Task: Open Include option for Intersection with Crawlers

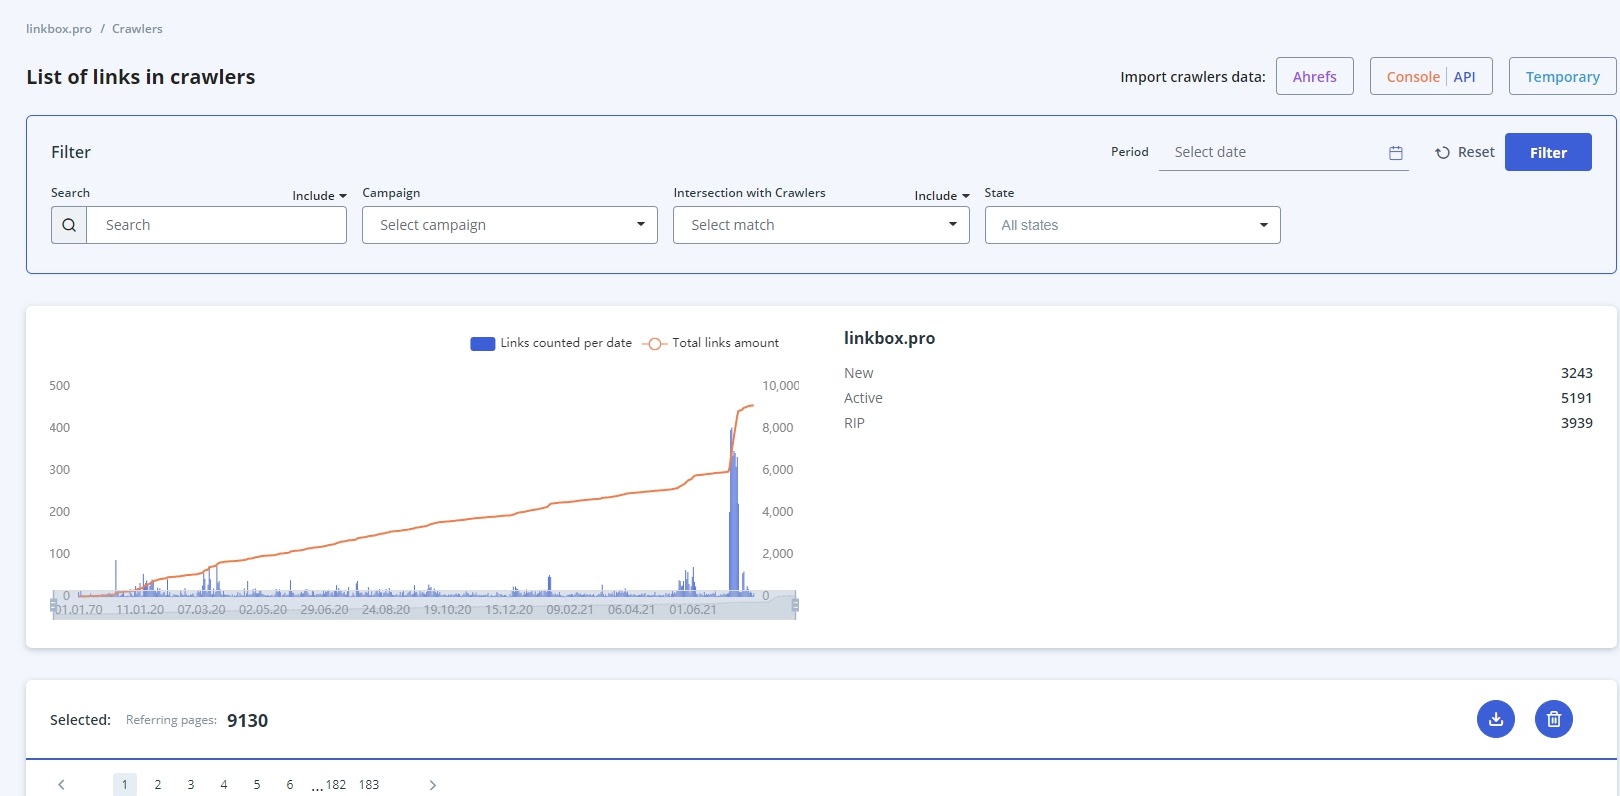Action: click(942, 196)
